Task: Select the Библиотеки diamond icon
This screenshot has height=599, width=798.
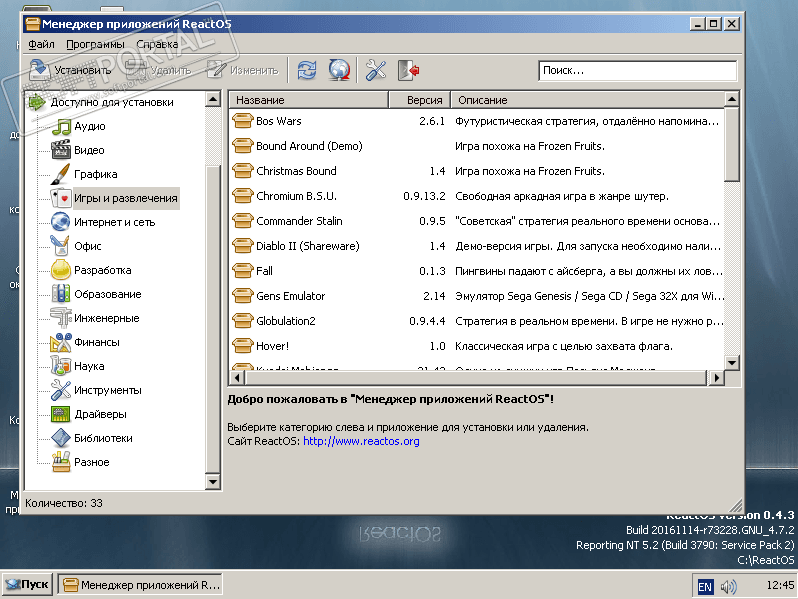Action: [61, 438]
